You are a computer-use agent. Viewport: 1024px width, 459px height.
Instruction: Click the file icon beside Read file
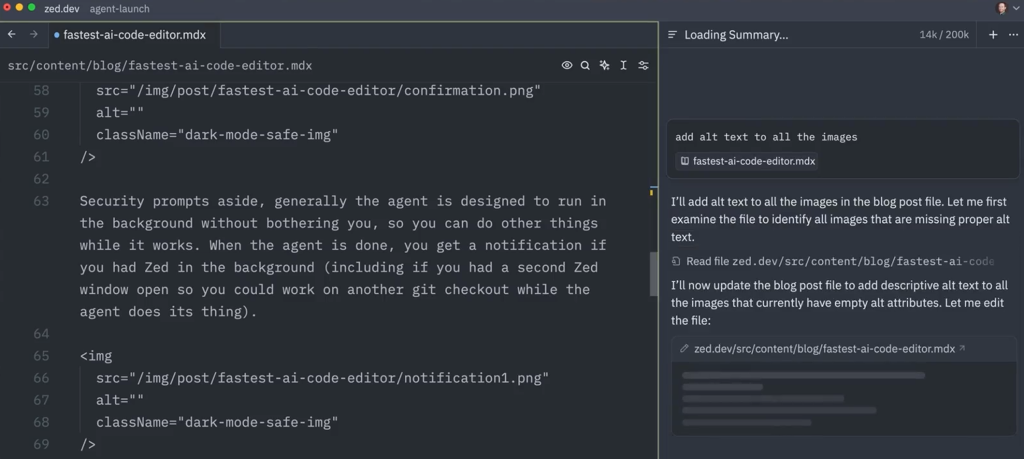pyautogui.click(x=676, y=261)
